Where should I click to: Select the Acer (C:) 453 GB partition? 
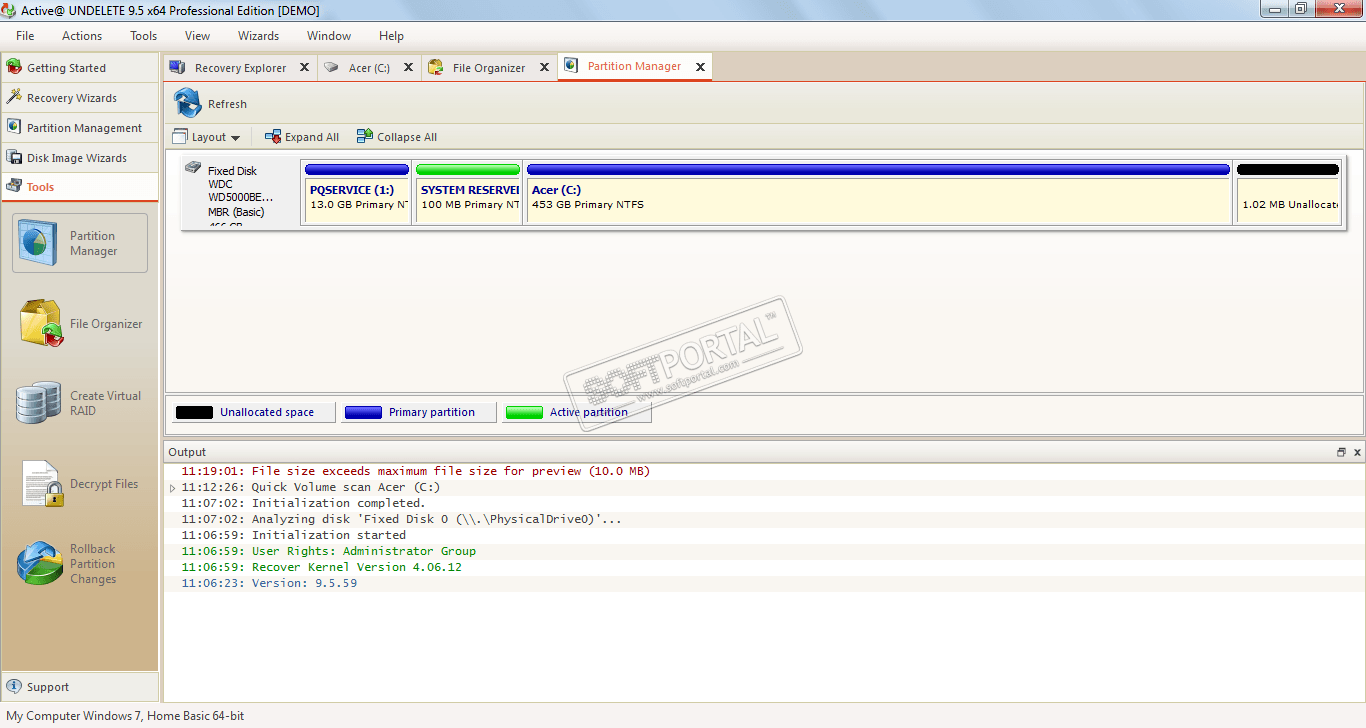[878, 192]
